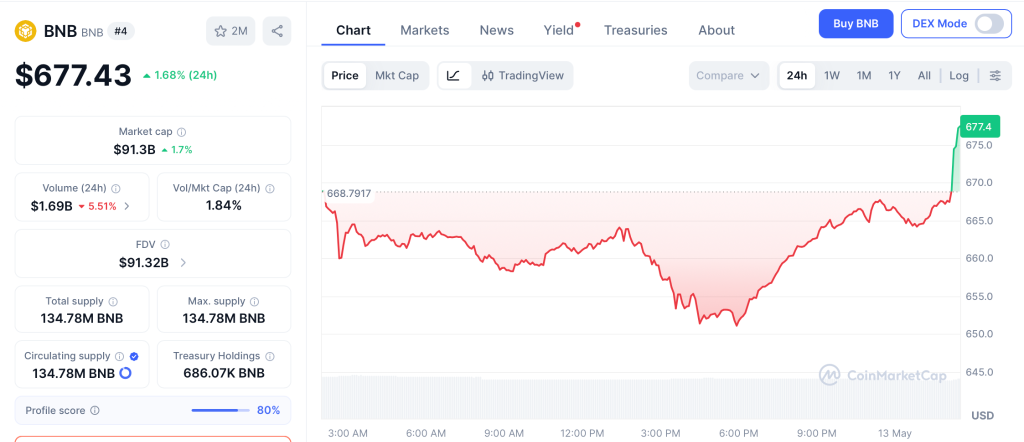
Task: Switch to TradingView candlestick view
Action: [522, 76]
